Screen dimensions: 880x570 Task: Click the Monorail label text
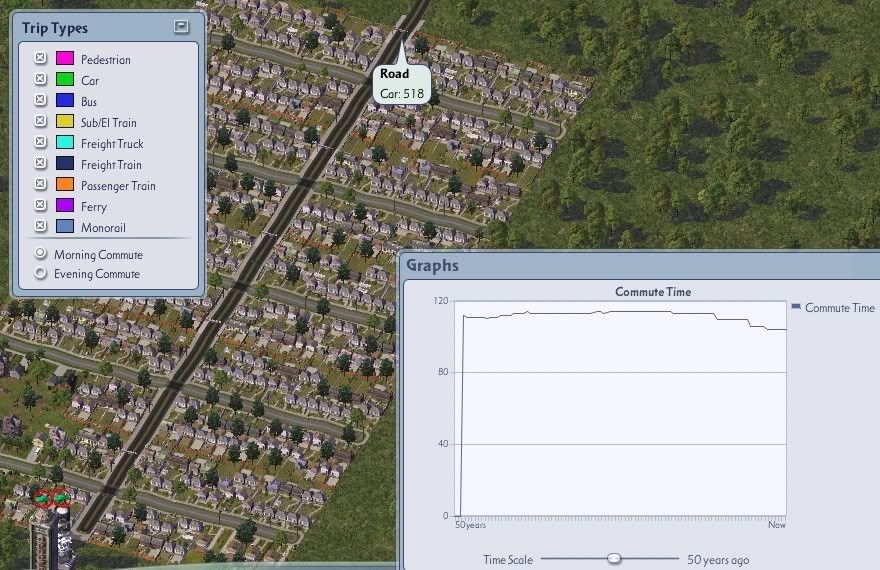103,228
